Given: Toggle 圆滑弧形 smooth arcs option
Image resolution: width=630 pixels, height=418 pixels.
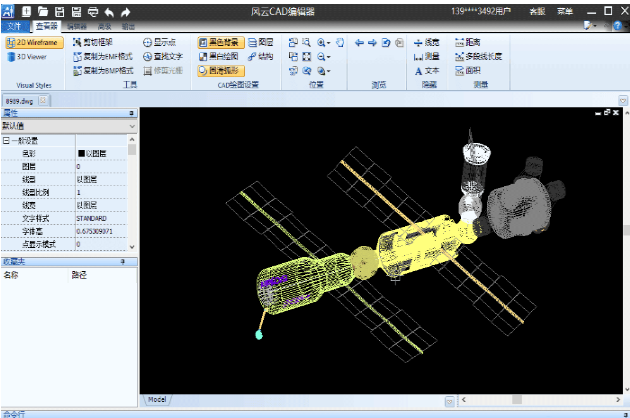Looking at the screenshot, I should pos(218,71).
